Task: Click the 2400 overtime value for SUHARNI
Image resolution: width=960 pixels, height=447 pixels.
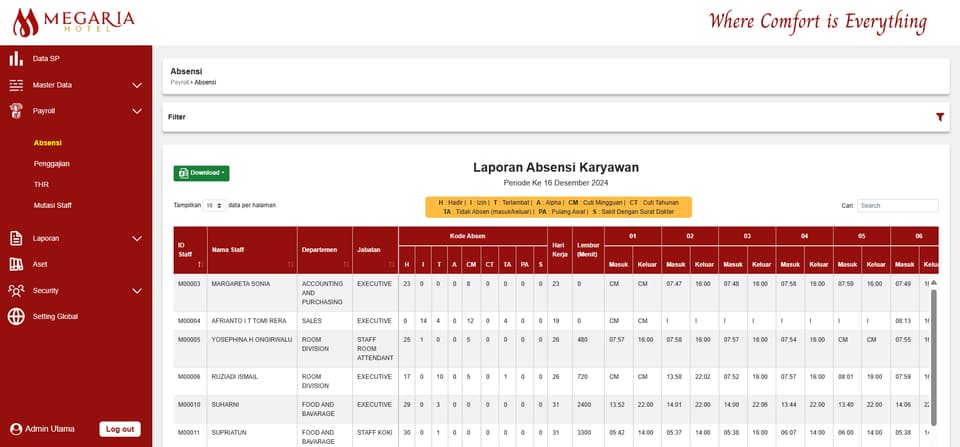Action: pyautogui.click(x=585, y=405)
